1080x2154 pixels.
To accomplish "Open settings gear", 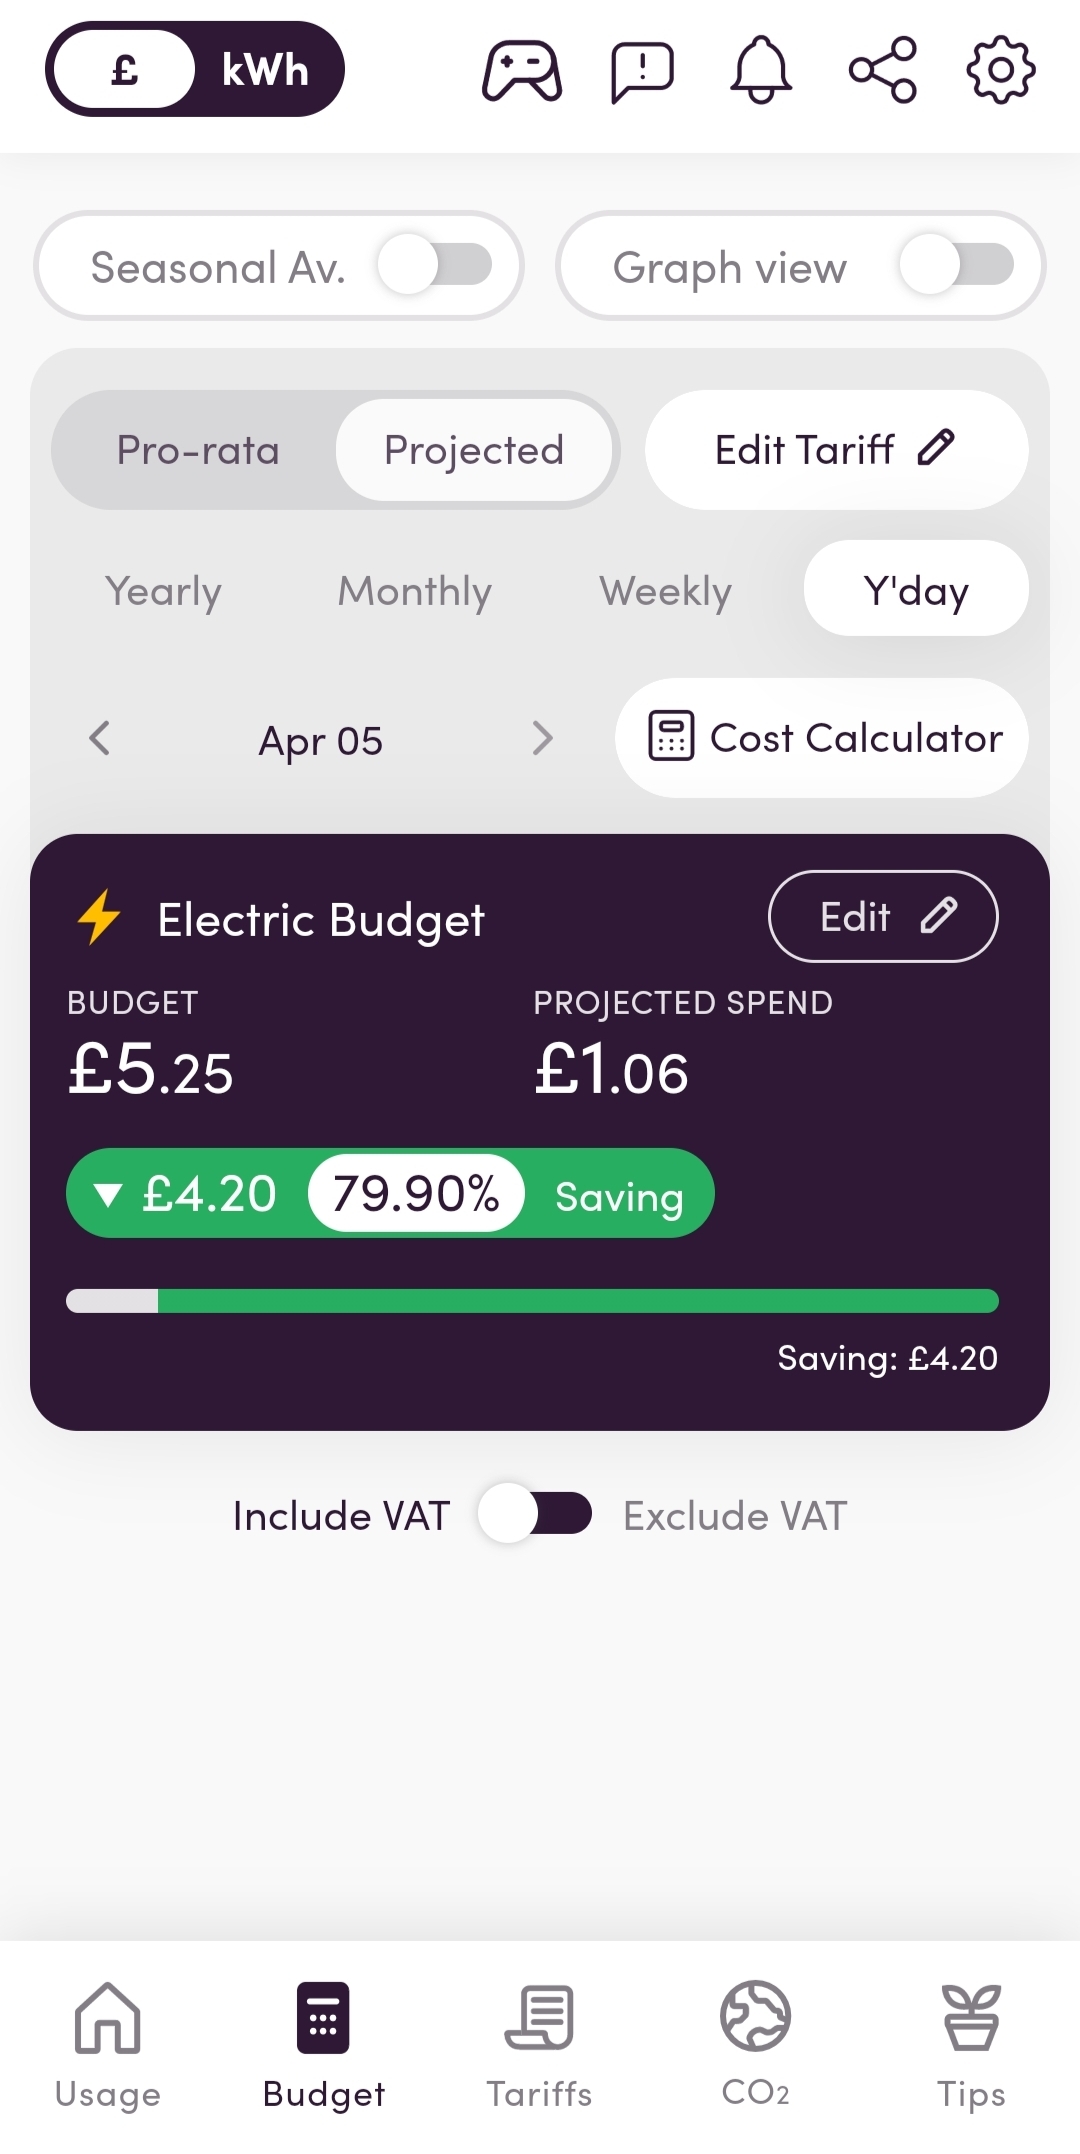I will [1001, 70].
